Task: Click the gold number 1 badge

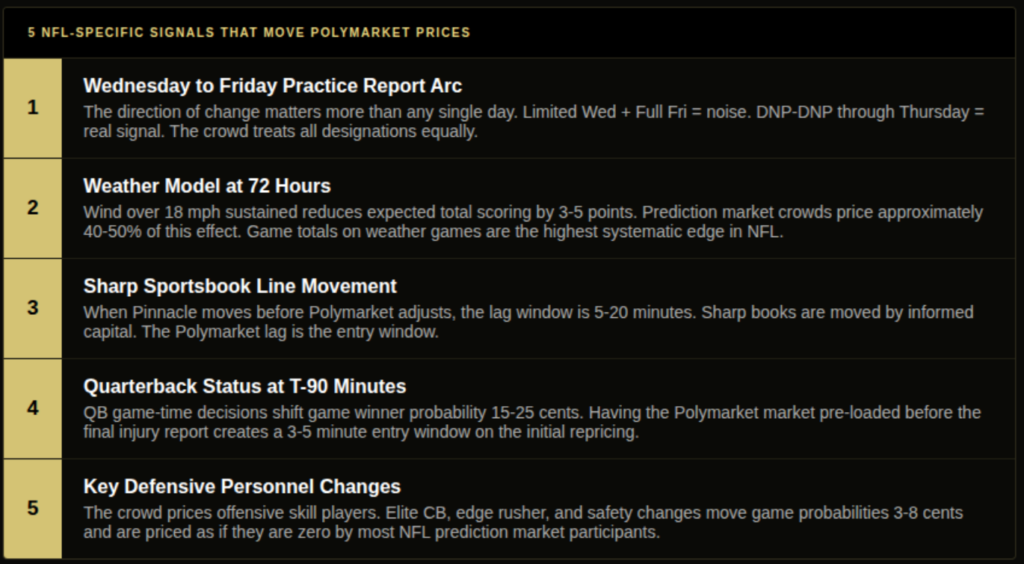Action: (33, 108)
